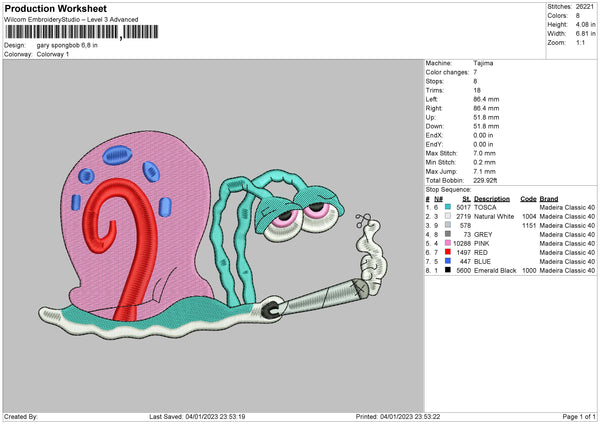
Task: Click the 'Colorway 1' value
Action: coord(53,54)
